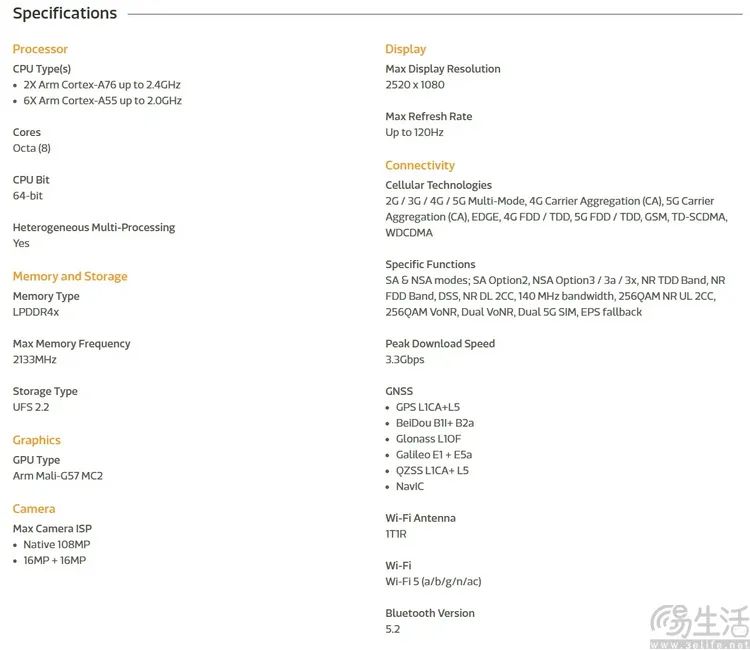This screenshot has width=750, height=650.
Task: Select the GPS L1CA+L5 list item
Action: pyautogui.click(x=428, y=407)
